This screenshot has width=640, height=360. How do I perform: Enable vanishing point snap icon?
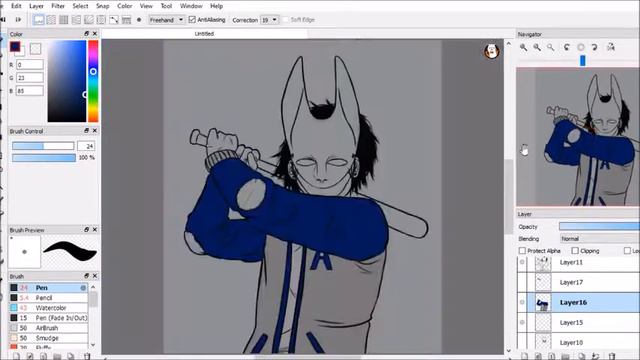76,20
